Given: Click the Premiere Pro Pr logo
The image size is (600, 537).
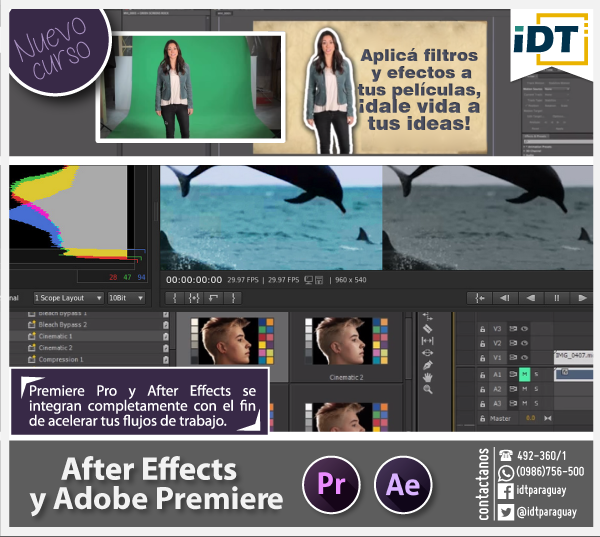Looking at the screenshot, I should 331,485.
